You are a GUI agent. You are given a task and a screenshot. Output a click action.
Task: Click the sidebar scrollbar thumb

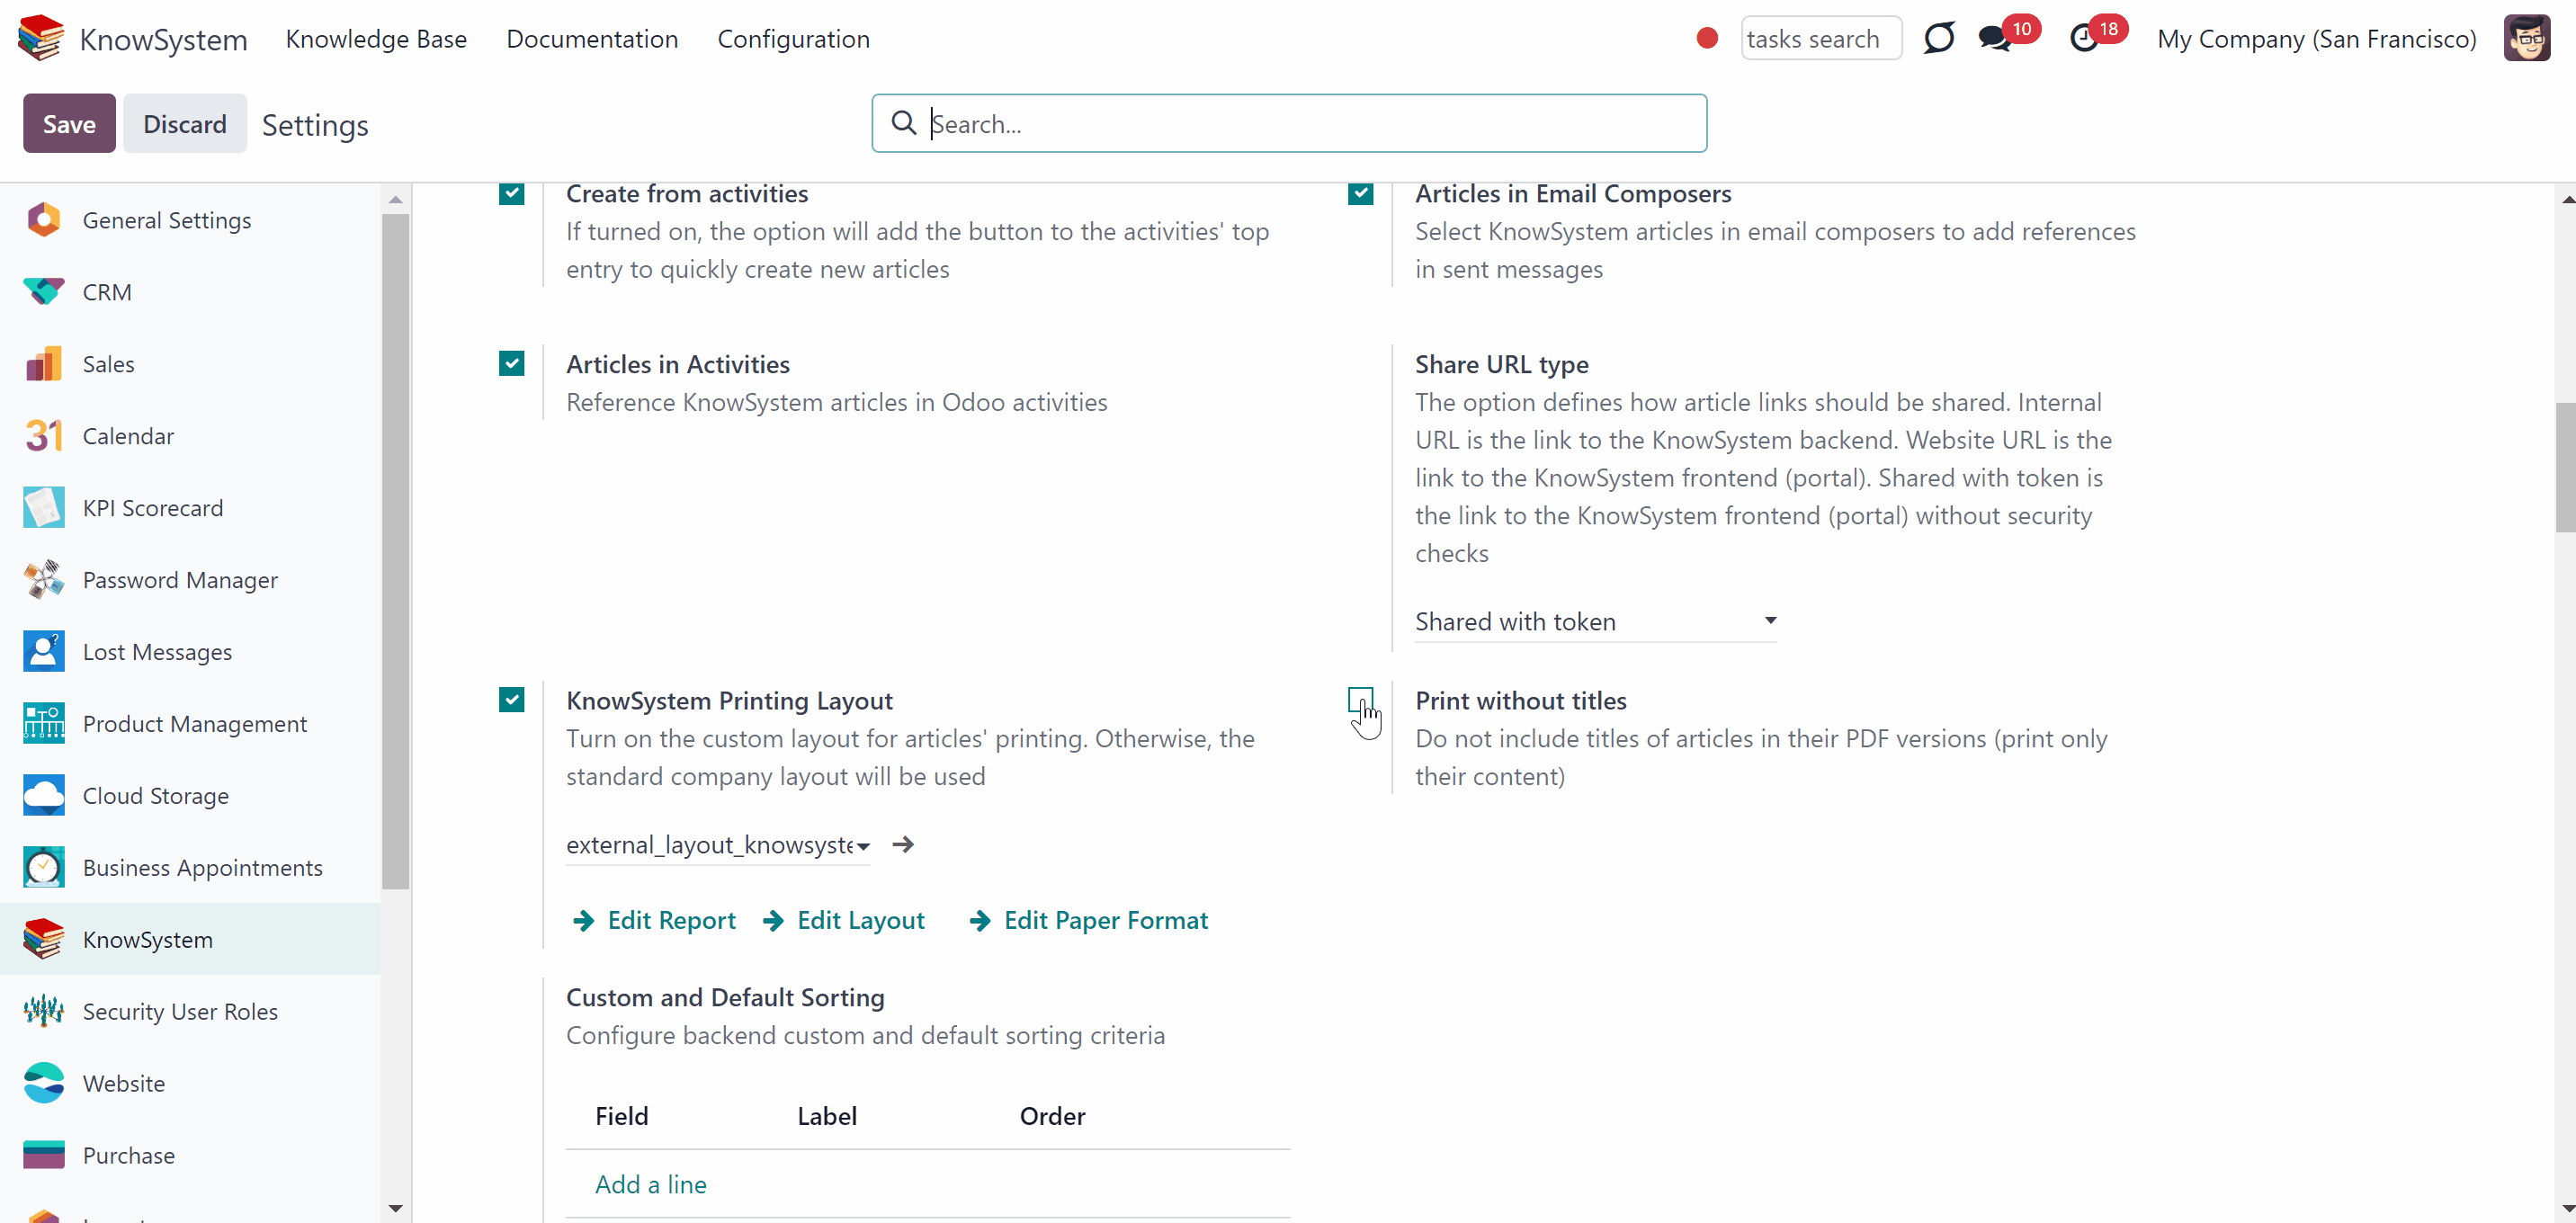[396, 551]
